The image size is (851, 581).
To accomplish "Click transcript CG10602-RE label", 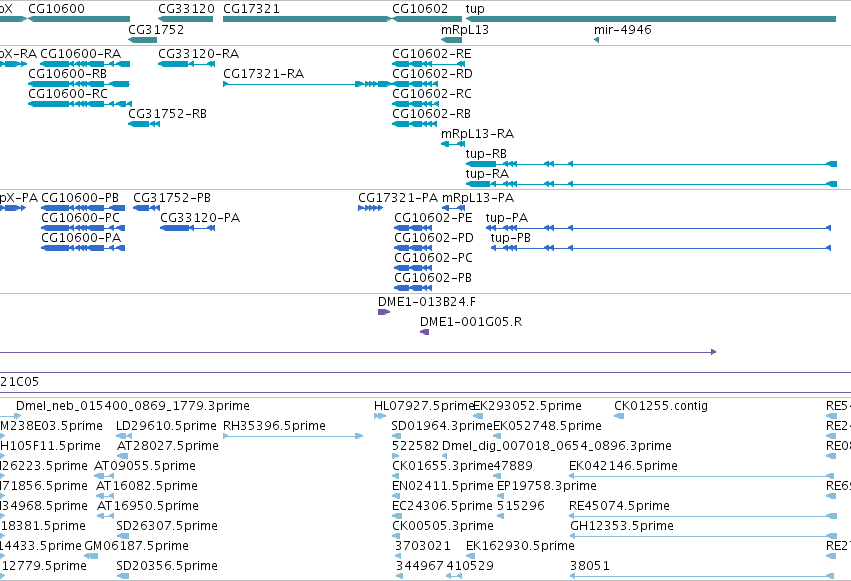I will click(x=432, y=53).
